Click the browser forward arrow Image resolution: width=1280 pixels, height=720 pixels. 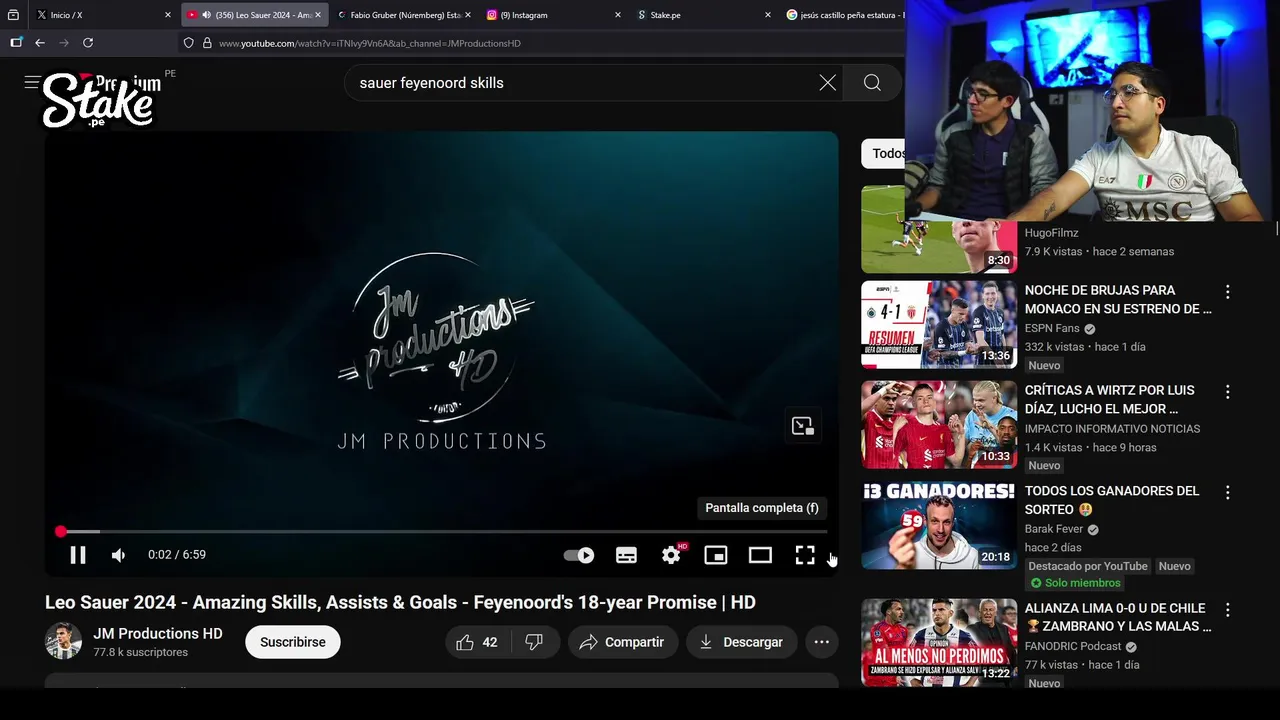tap(64, 43)
